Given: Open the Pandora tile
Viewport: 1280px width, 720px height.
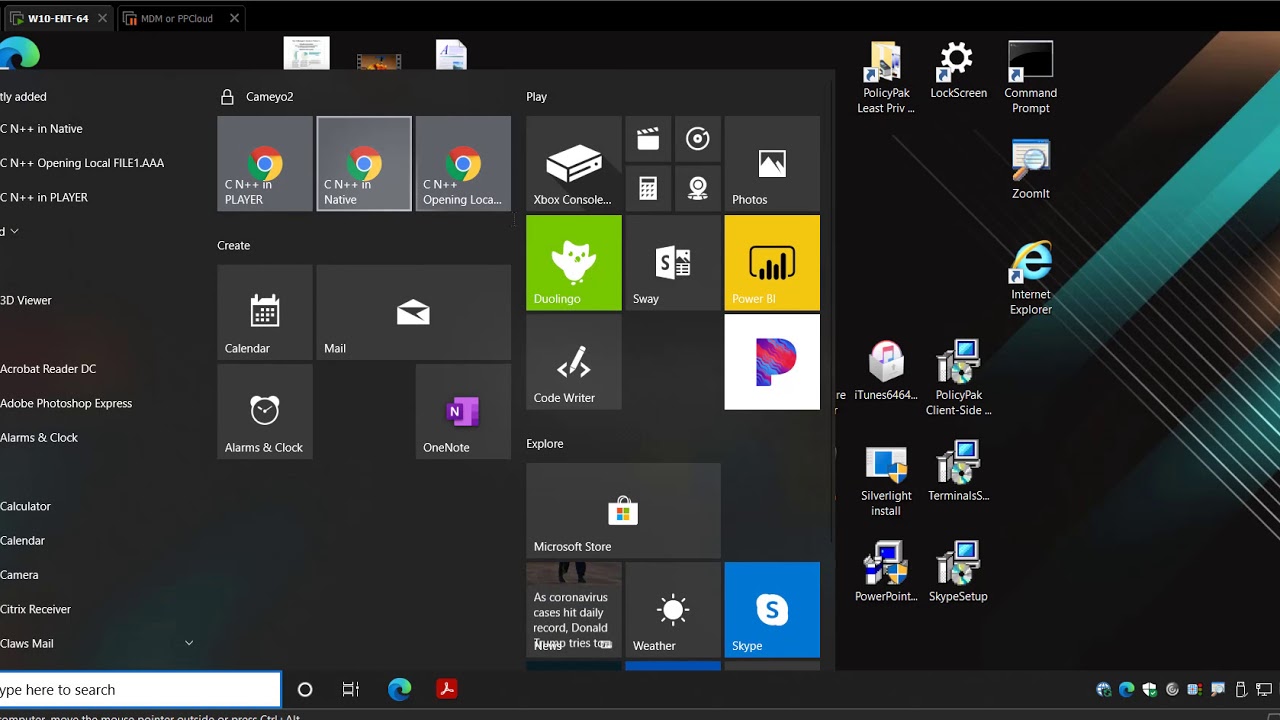Looking at the screenshot, I should pos(772,362).
